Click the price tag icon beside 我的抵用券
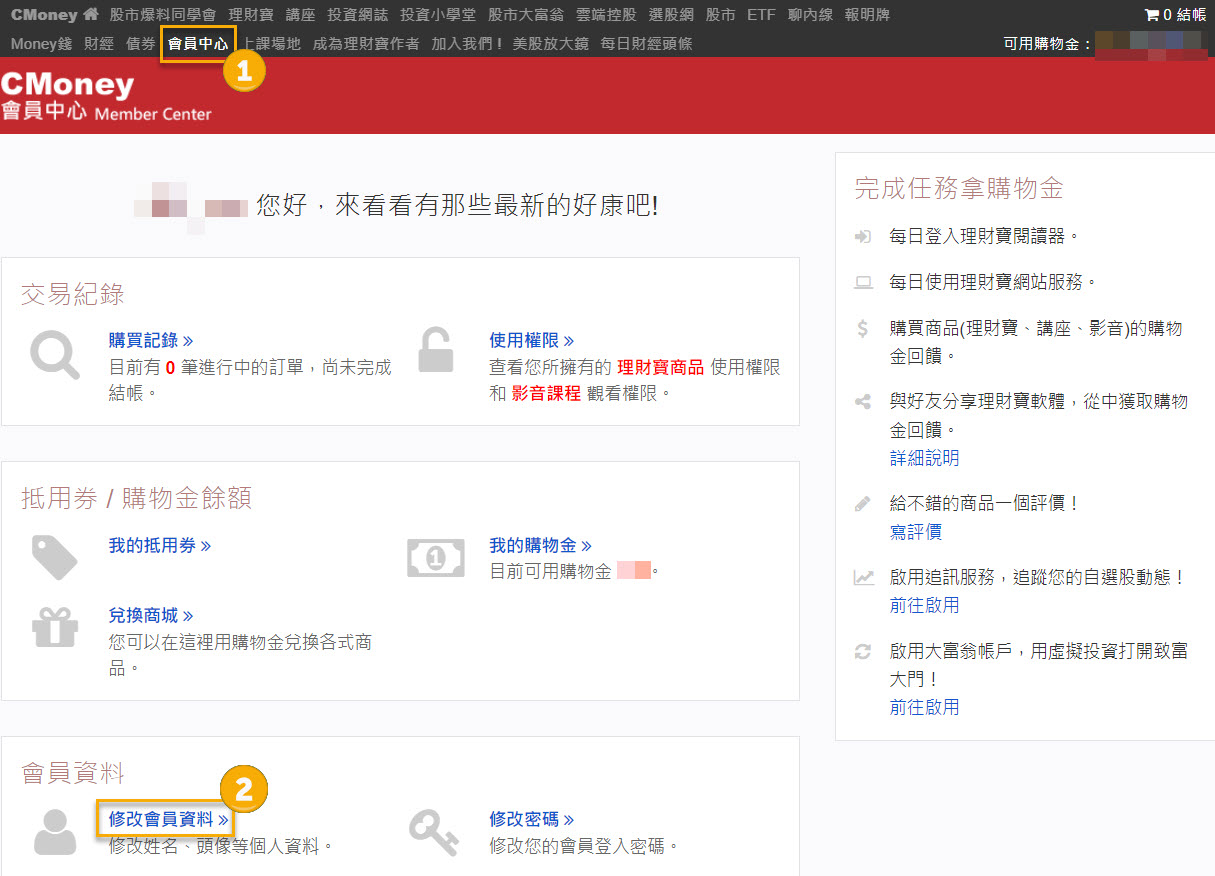This screenshot has width=1215, height=876. [55, 558]
